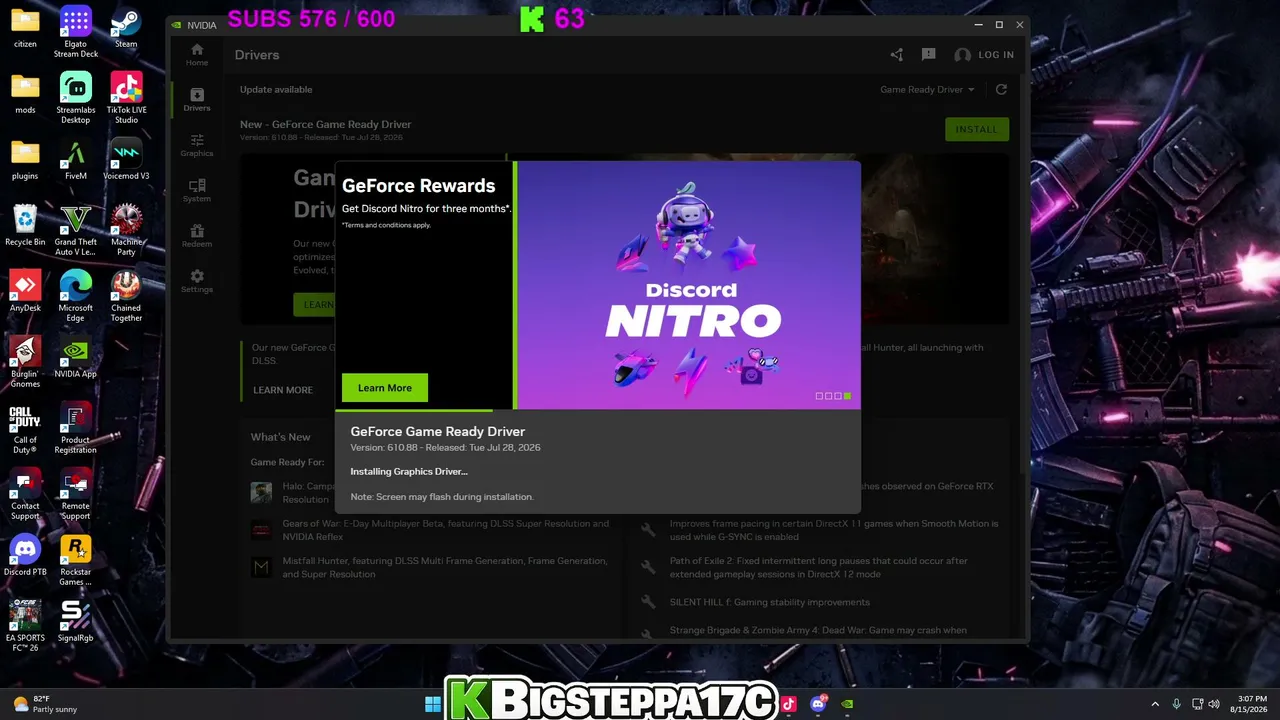
Task: Open the FiveM desktop shortcut
Action: coord(75,160)
